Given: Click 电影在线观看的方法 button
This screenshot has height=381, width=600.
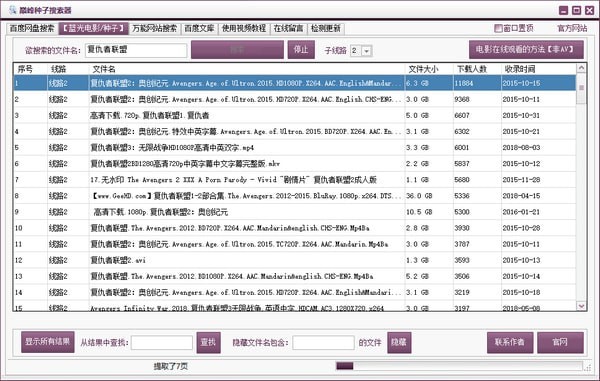Looking at the screenshot, I should [x=526, y=49].
